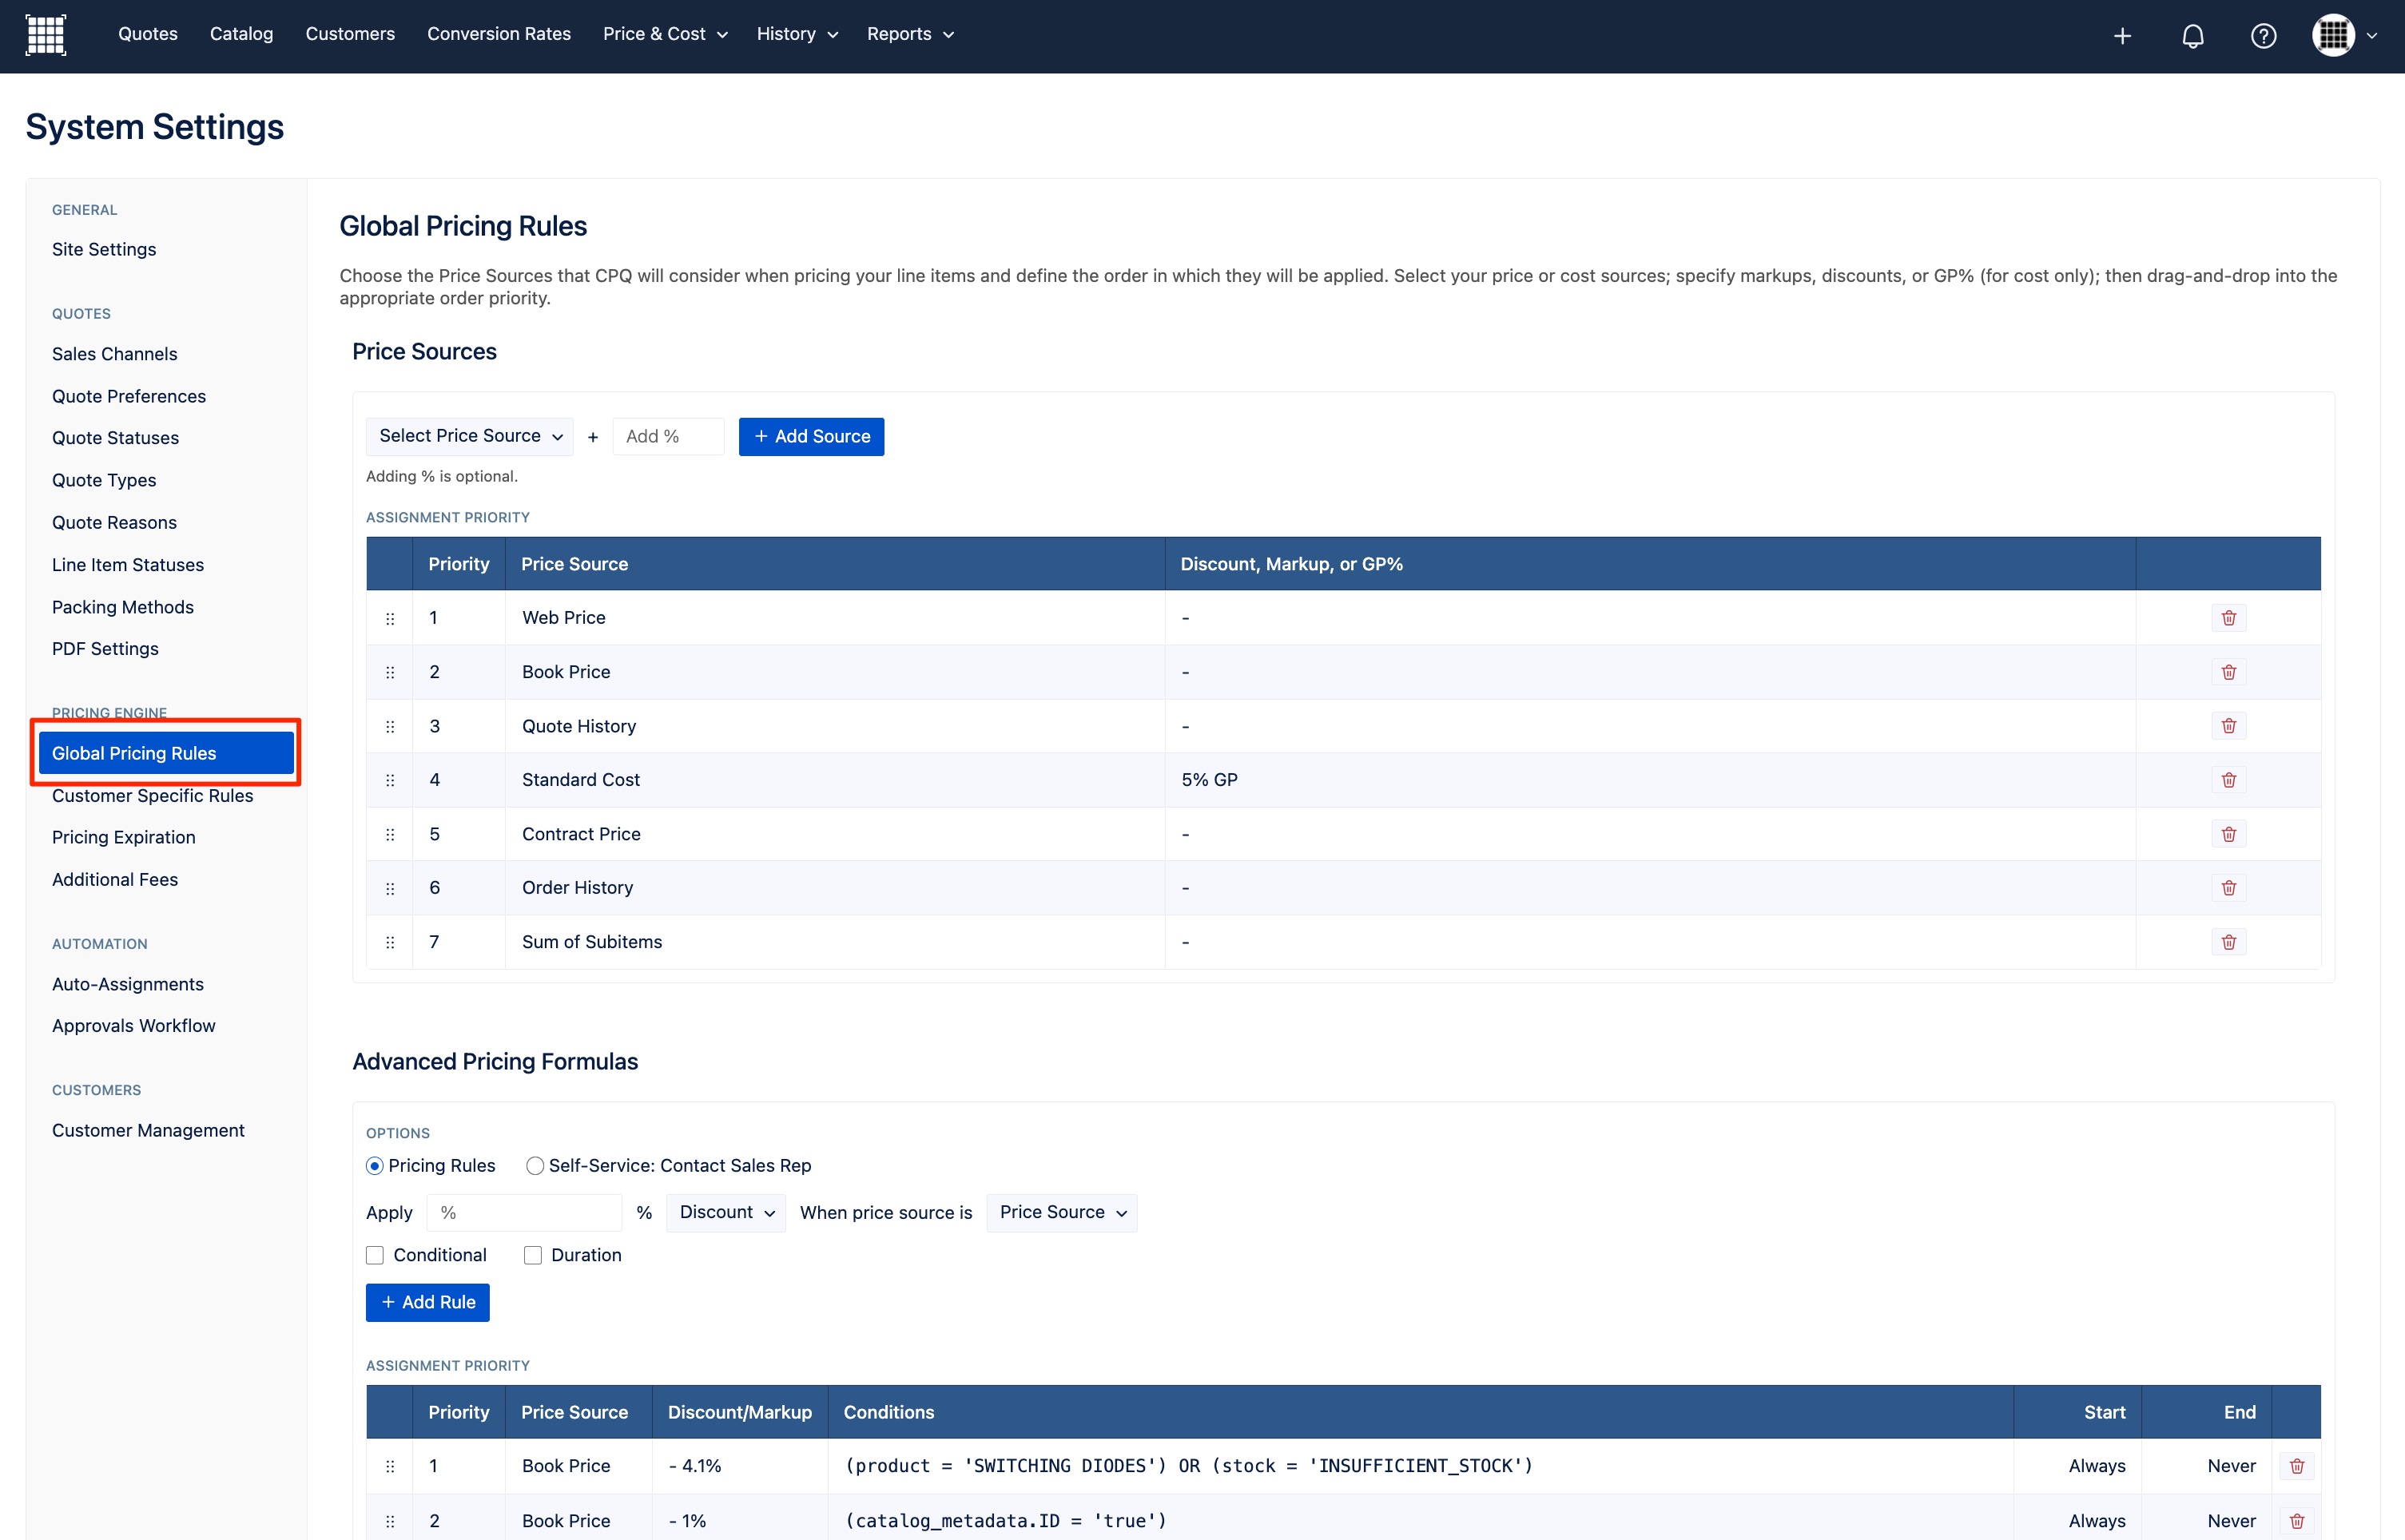Click the Apply percent input field
The width and height of the screenshot is (2405, 1540).
coord(524,1212)
